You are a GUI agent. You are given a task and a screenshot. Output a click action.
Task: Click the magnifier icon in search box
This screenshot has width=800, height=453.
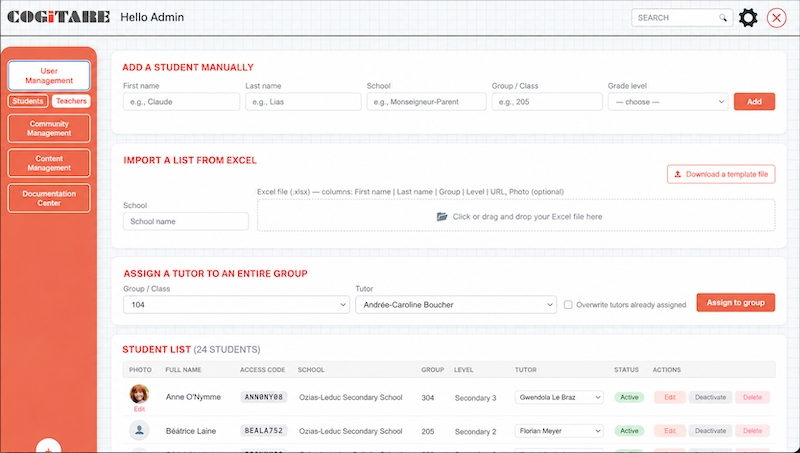click(723, 17)
